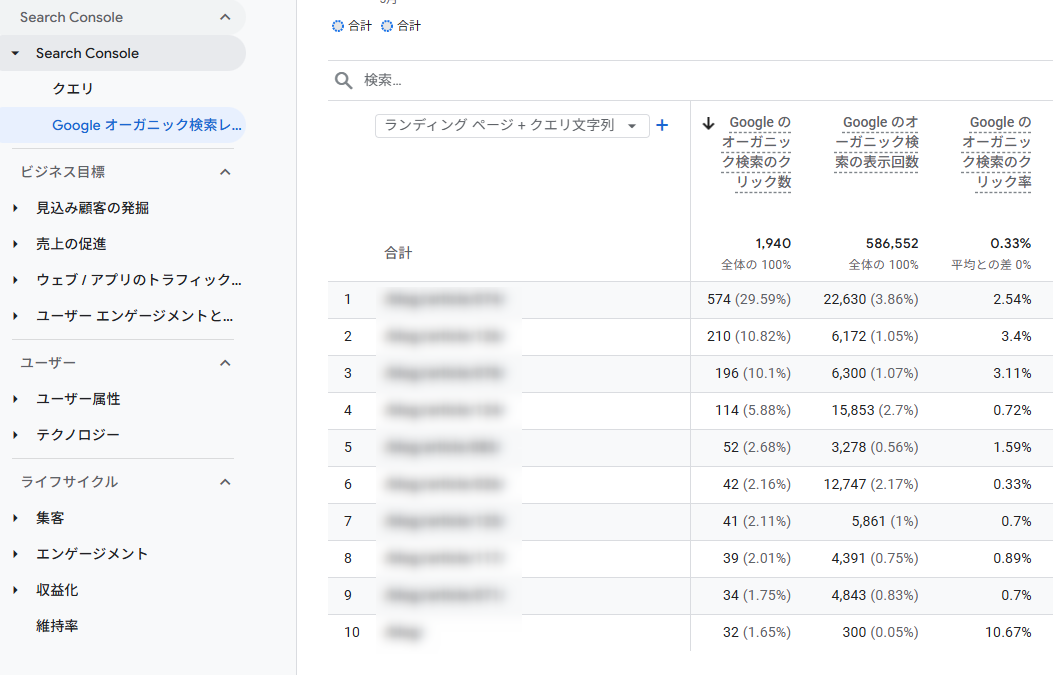This screenshot has width=1053, height=675.
Task: Sort by Google のオーガニック検索のクリック率 column
Action: click(997, 152)
